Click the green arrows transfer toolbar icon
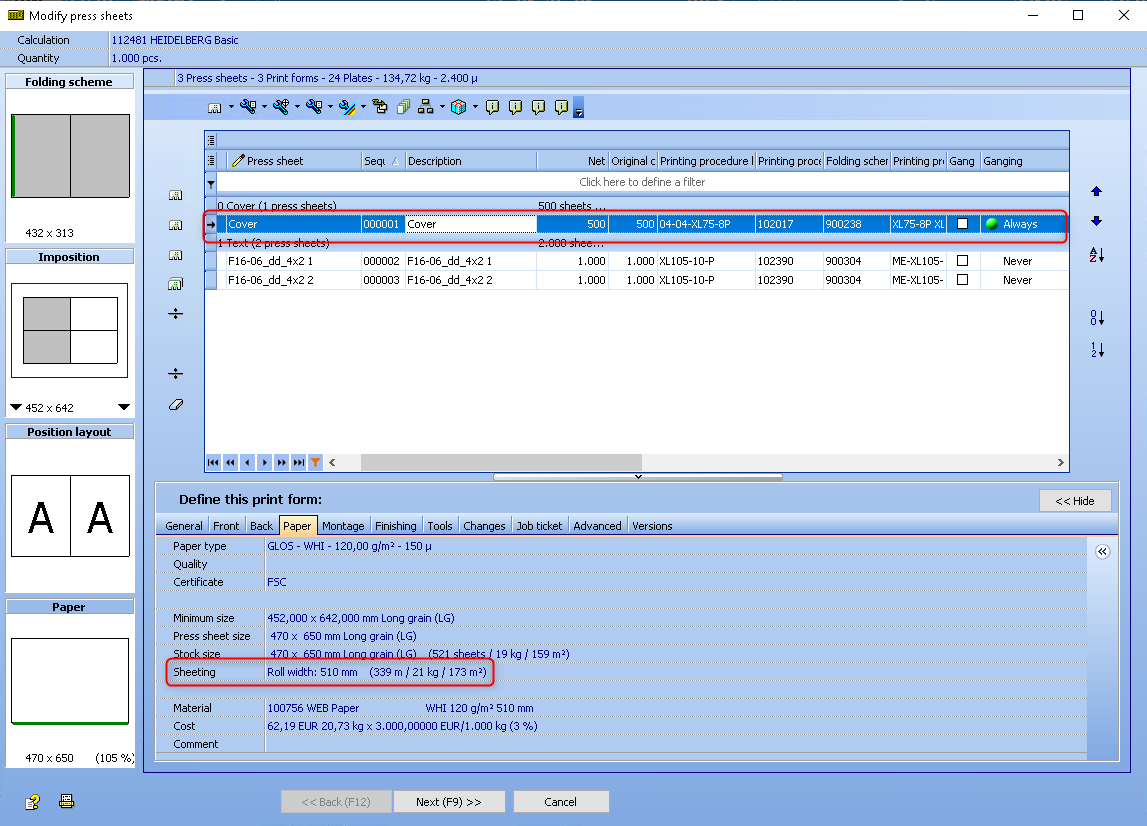The width and height of the screenshot is (1147, 826). pos(380,107)
